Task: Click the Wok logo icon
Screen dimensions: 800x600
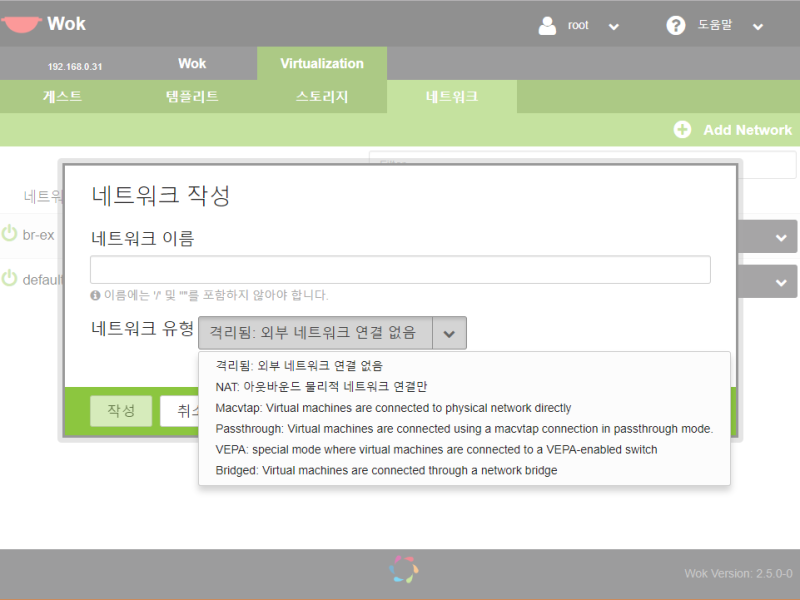Action: point(20,24)
